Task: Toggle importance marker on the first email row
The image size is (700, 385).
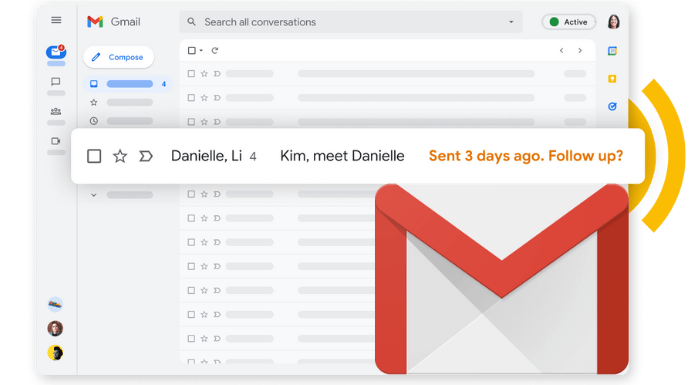Action: click(x=217, y=74)
